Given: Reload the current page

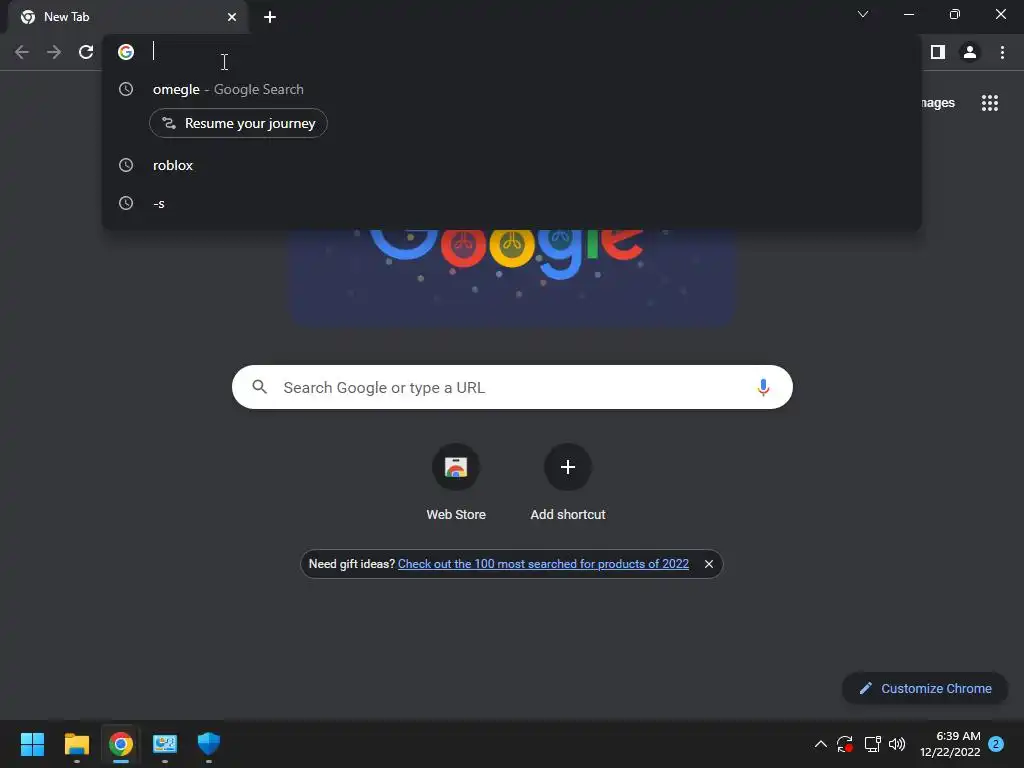Looking at the screenshot, I should [x=86, y=52].
